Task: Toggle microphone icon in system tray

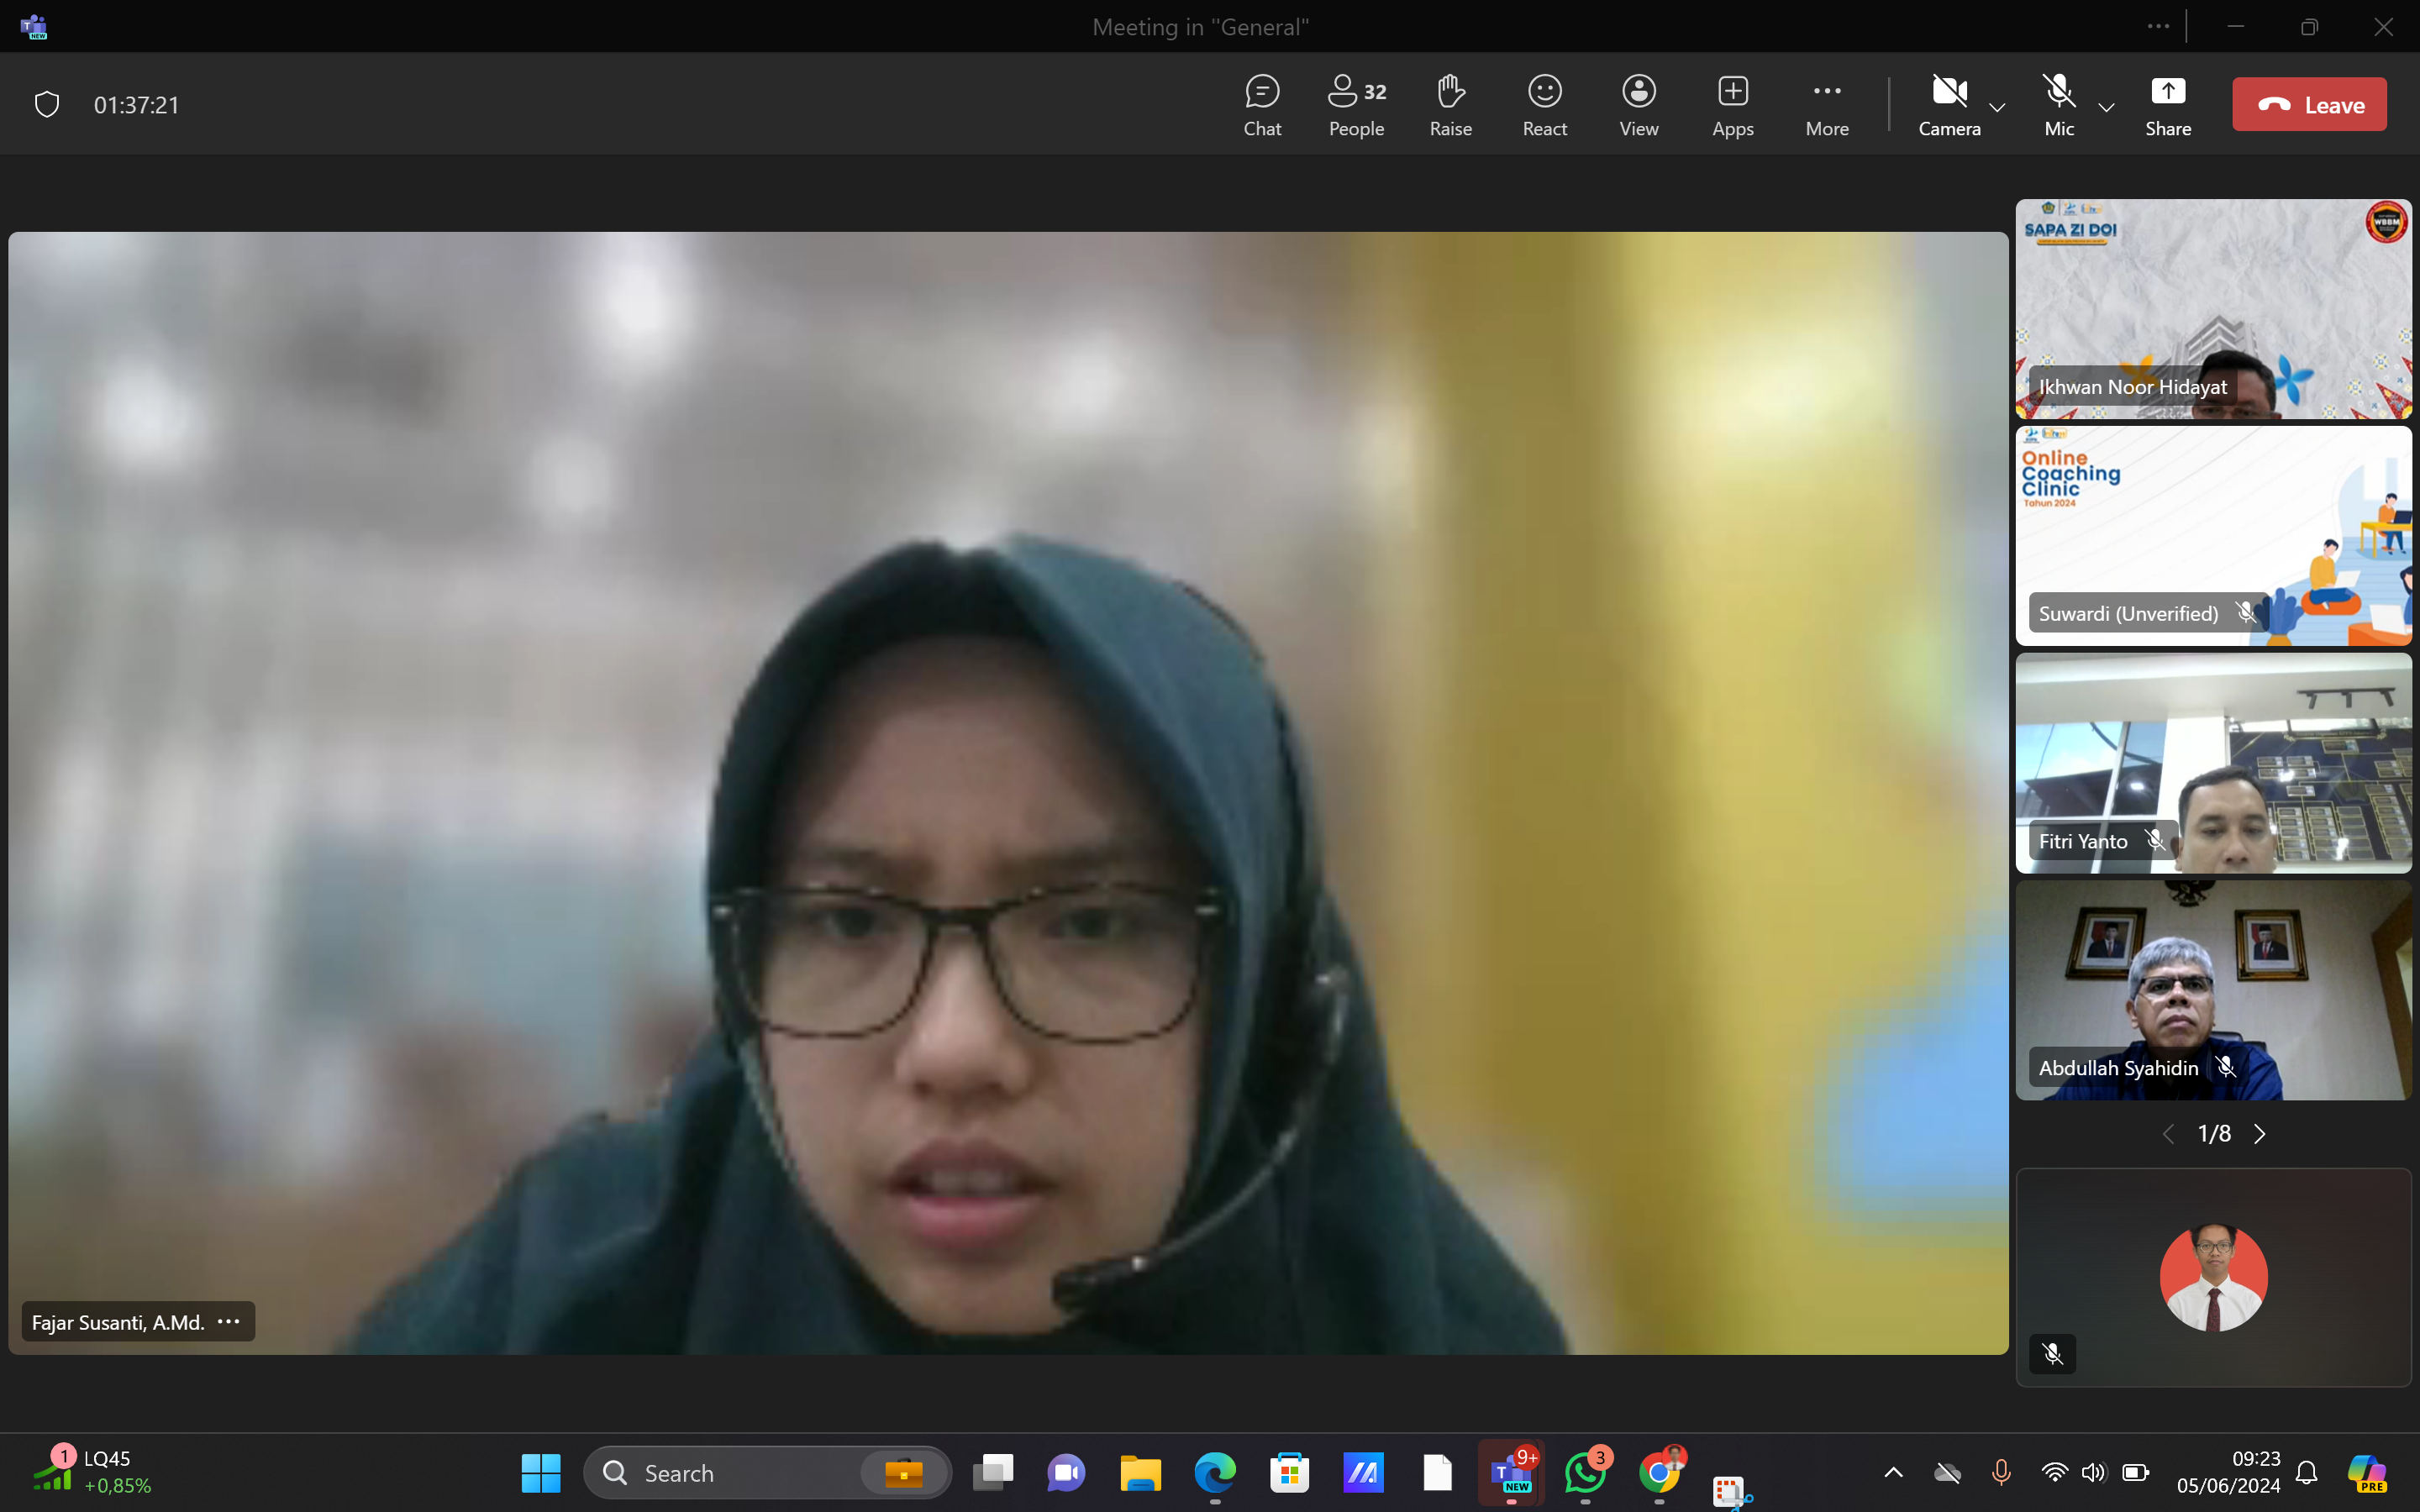Action: (x=2001, y=1472)
